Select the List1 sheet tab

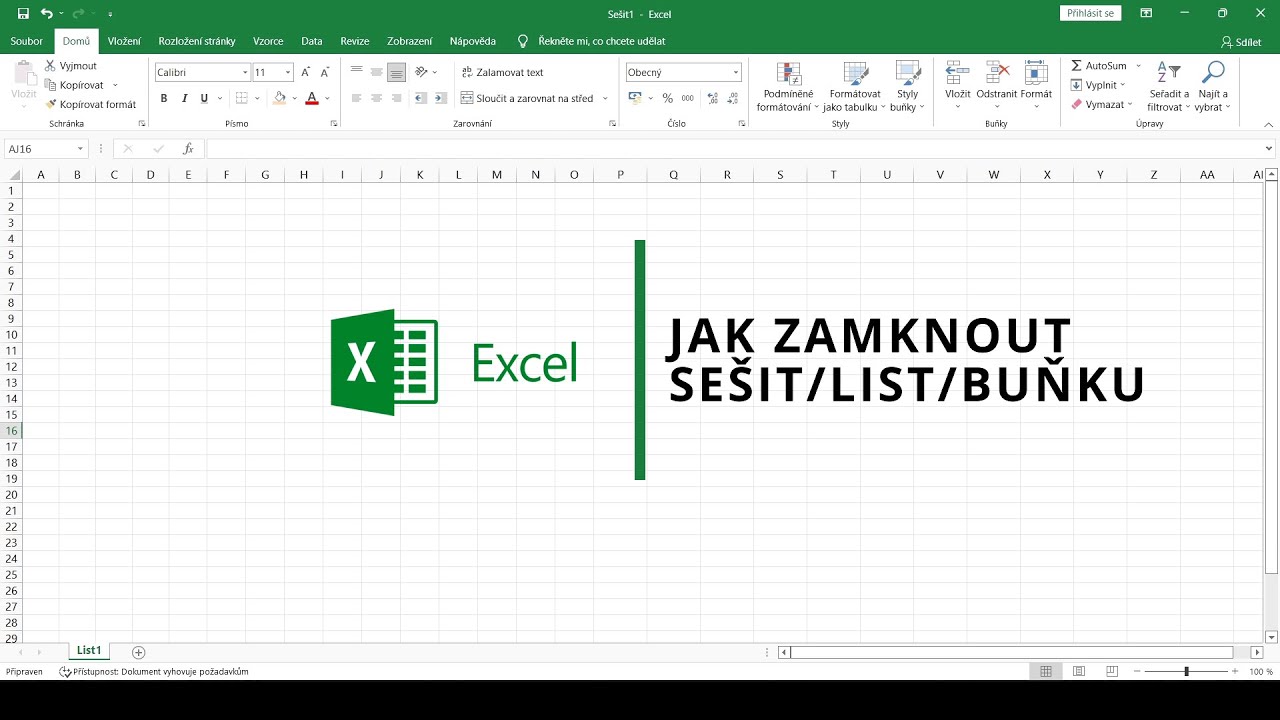89,651
